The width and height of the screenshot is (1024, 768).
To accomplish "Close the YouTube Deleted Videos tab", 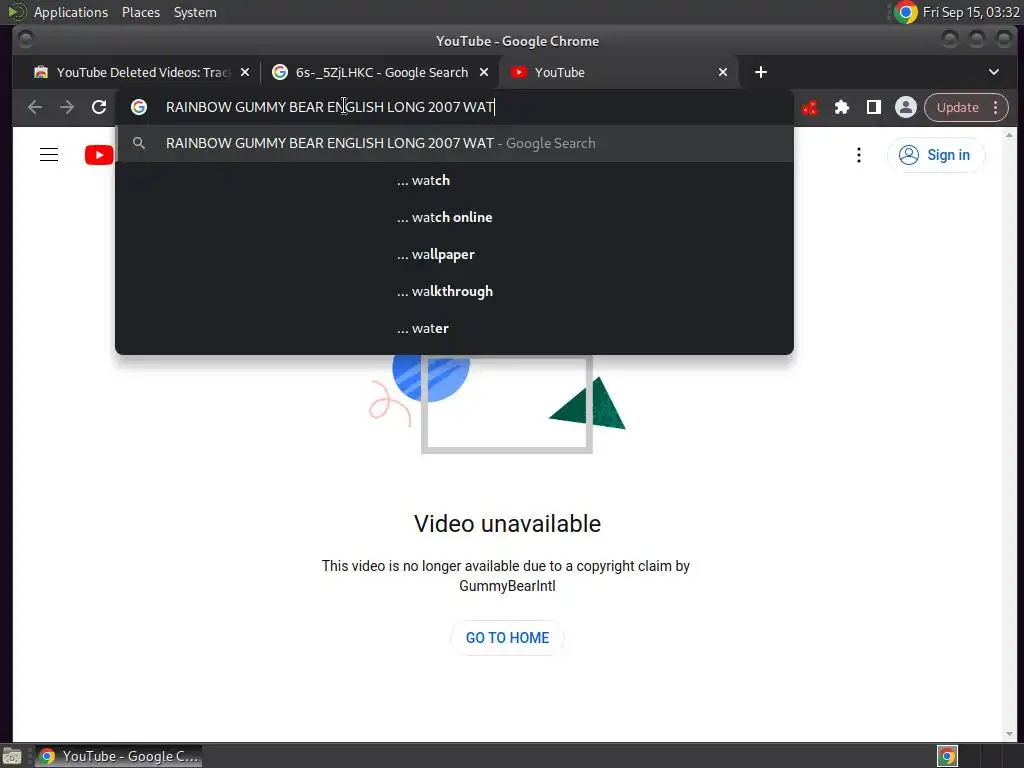I will (245, 72).
